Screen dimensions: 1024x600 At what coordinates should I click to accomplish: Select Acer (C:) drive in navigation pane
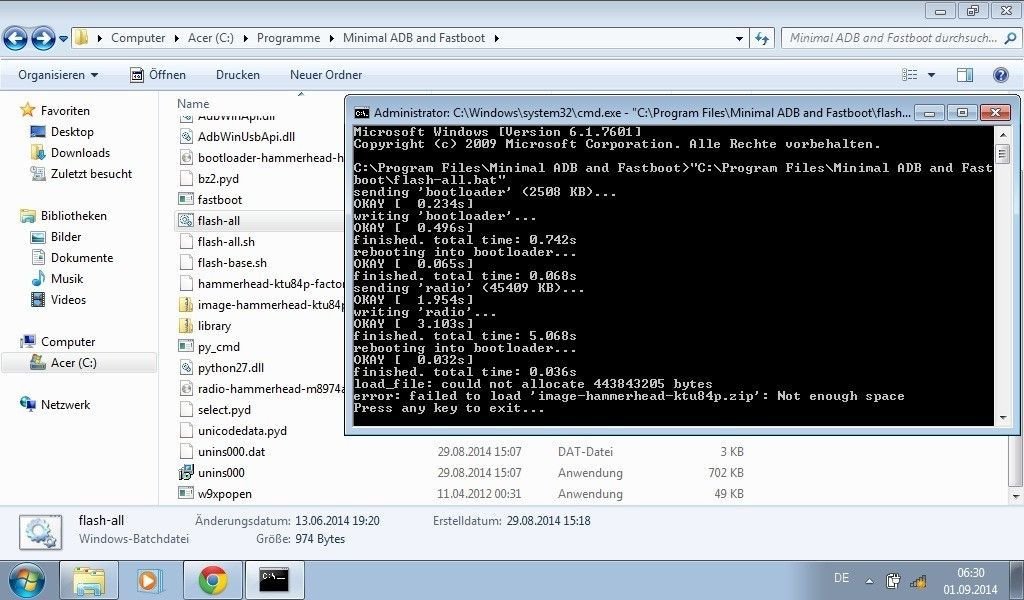[x=73, y=362]
